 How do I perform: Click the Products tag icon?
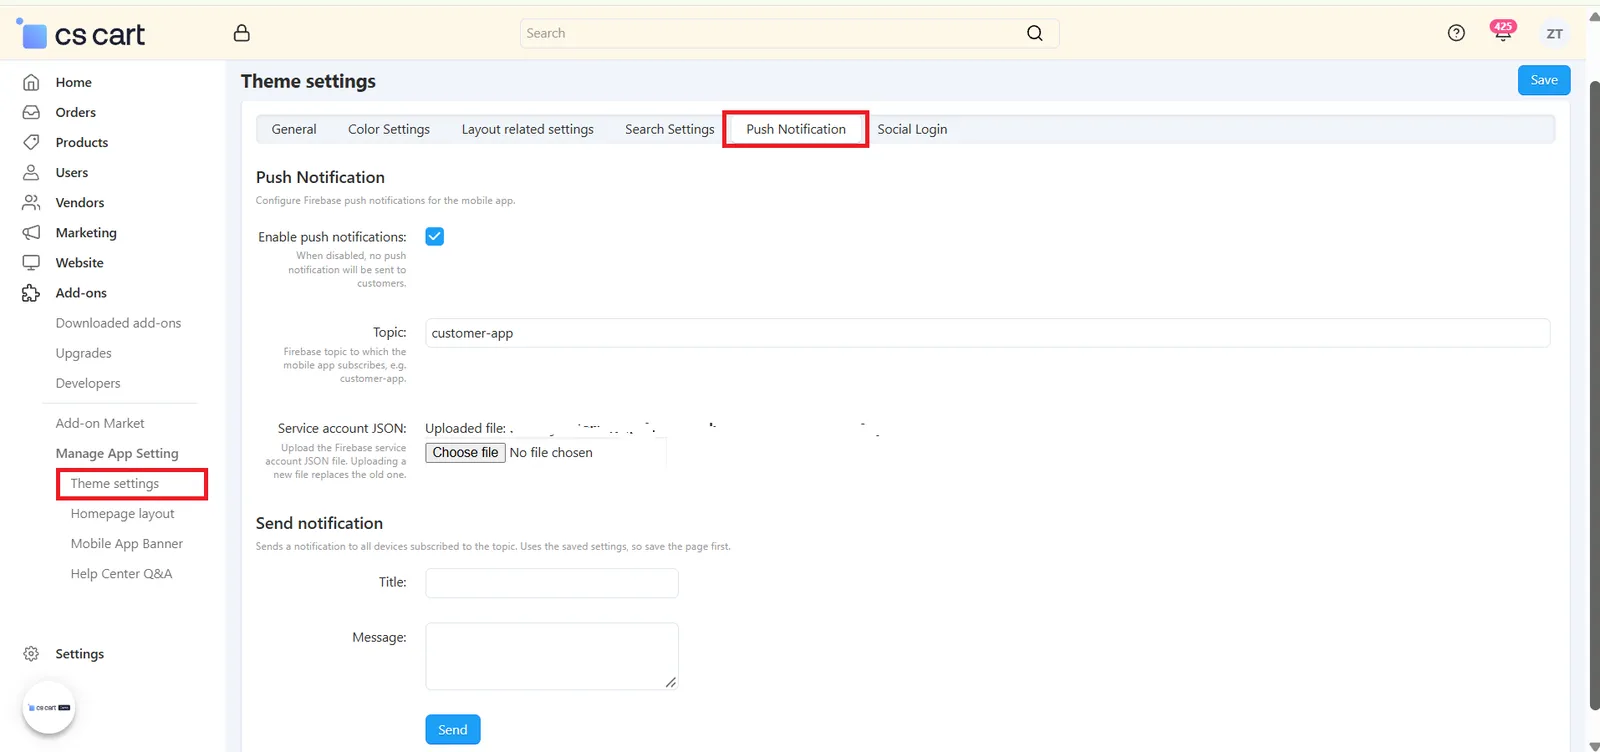[31, 142]
